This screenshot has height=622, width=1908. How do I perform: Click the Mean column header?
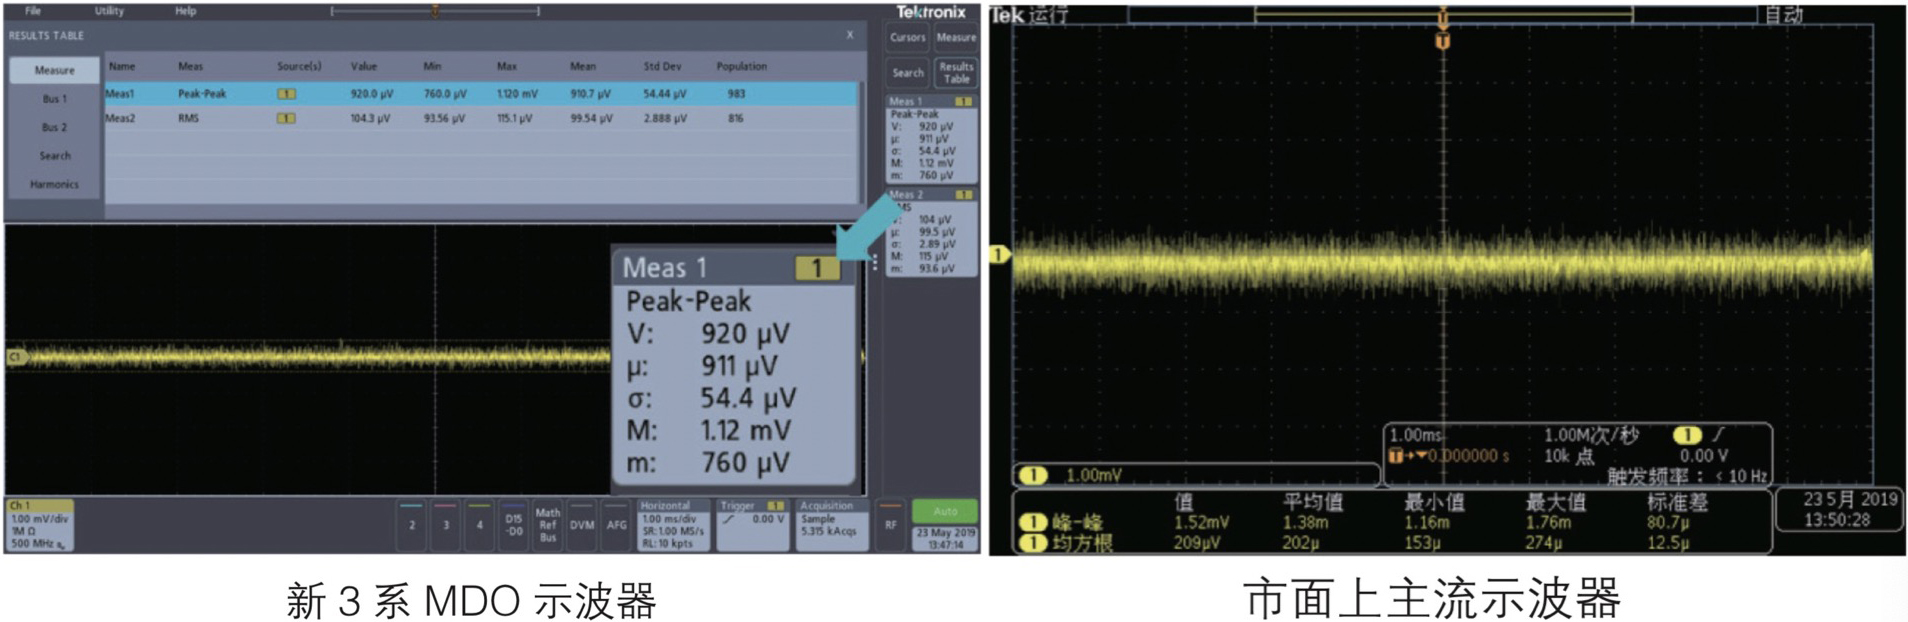(x=583, y=66)
